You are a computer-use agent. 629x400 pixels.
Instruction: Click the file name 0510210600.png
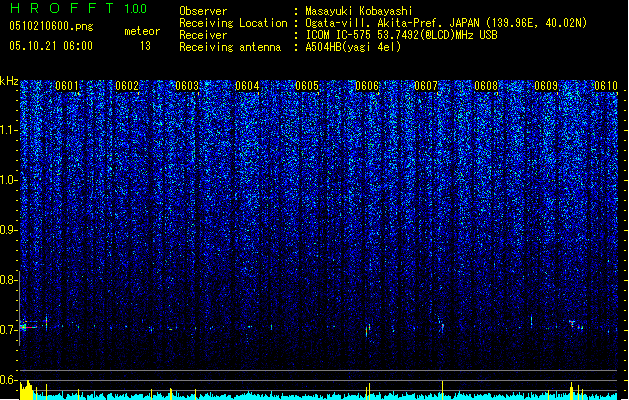(51, 26)
